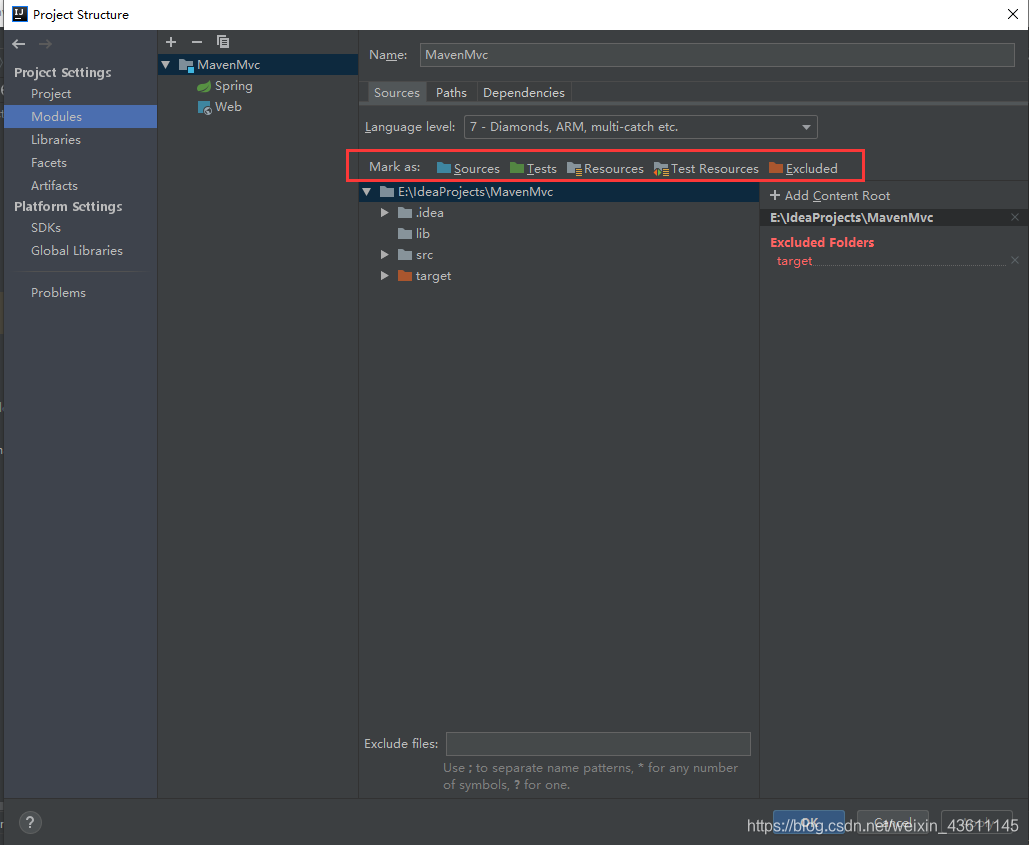Screen dimensions: 1029x845
Task: Switch to the Paths tab
Action: click(452, 93)
